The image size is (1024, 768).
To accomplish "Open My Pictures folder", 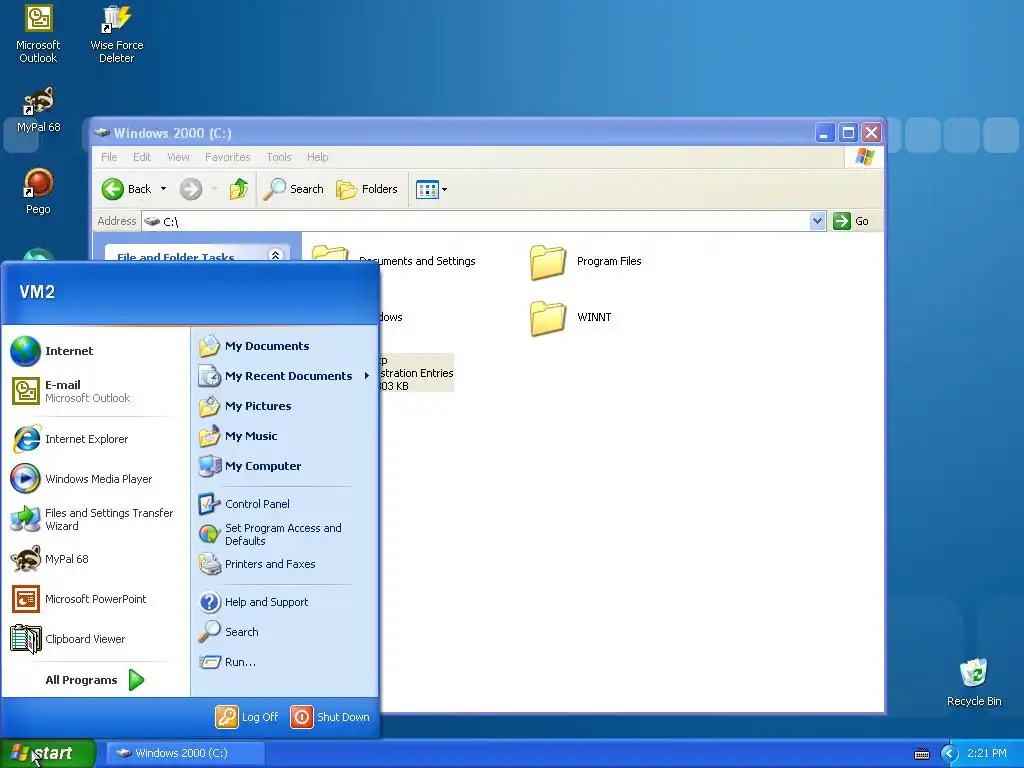I will point(285,406).
